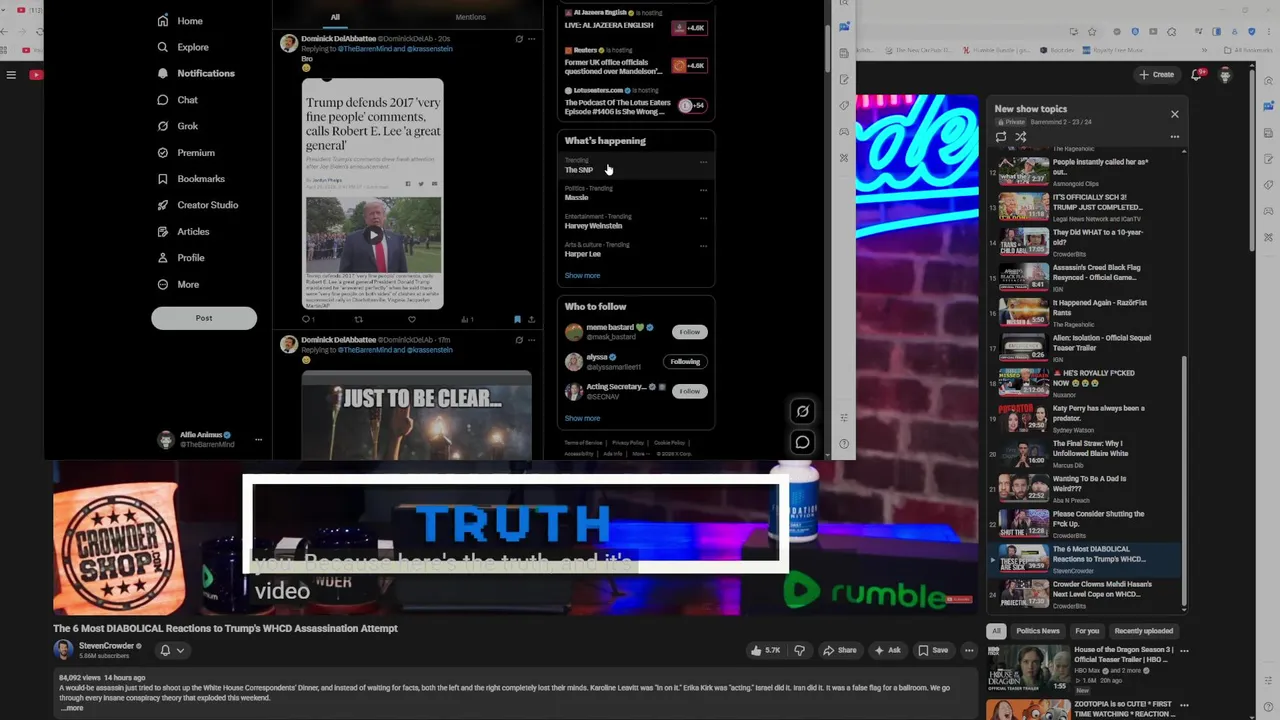The width and height of the screenshot is (1280, 720).
Task: Toggle Following for alyssa account
Action: pos(685,362)
